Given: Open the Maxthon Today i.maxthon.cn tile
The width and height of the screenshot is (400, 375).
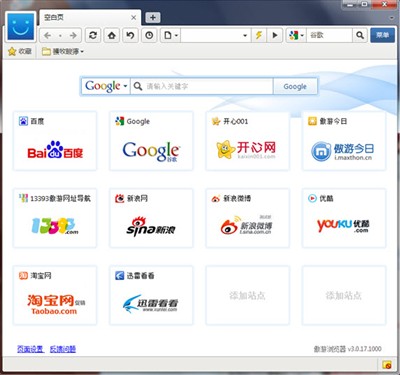Looking at the screenshot, I should pyautogui.click(x=344, y=141).
